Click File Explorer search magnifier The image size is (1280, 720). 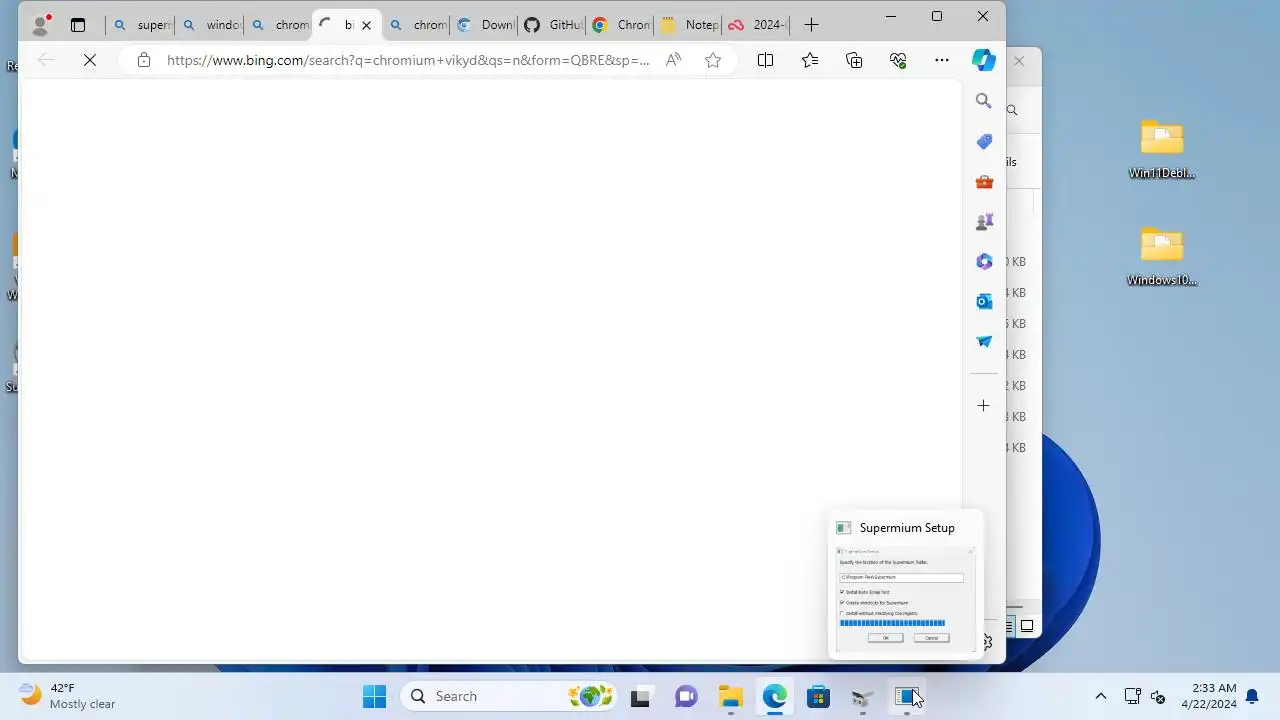tap(1012, 110)
